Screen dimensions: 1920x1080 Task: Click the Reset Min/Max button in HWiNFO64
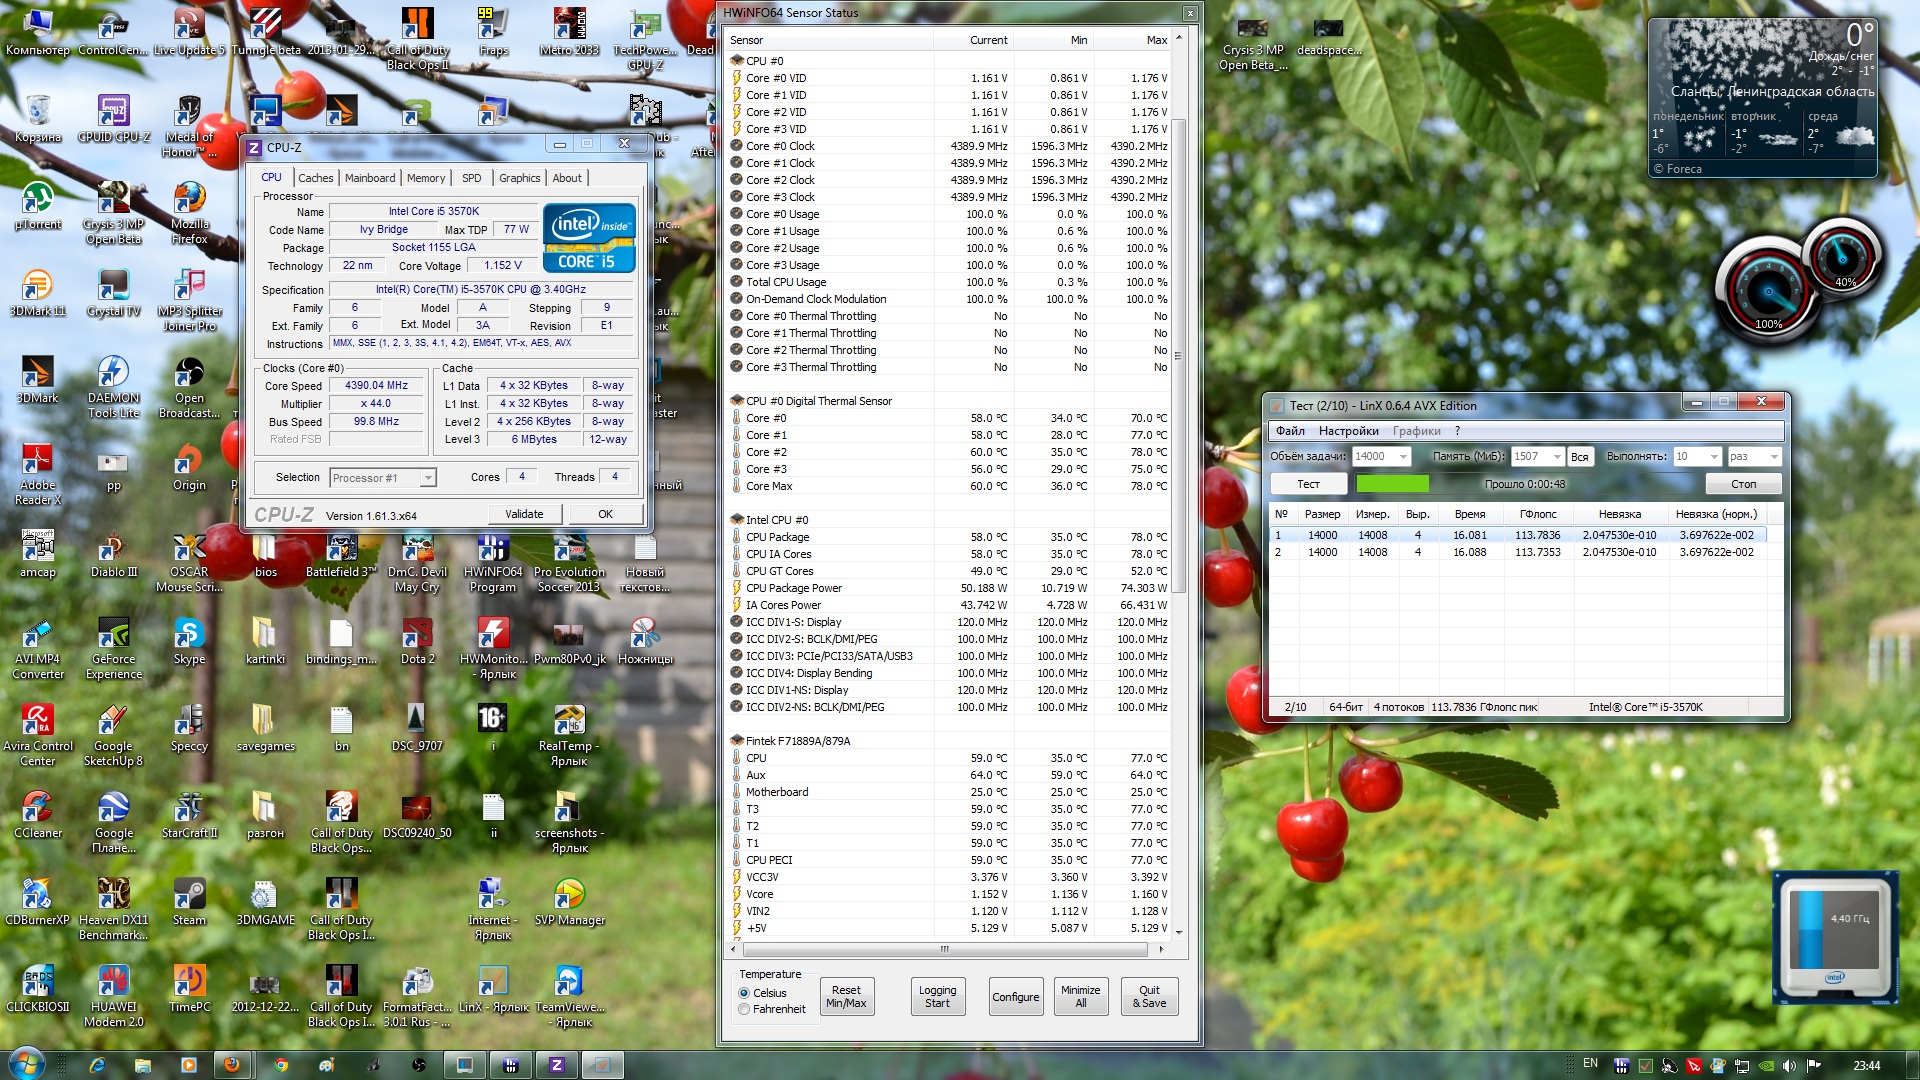point(846,996)
